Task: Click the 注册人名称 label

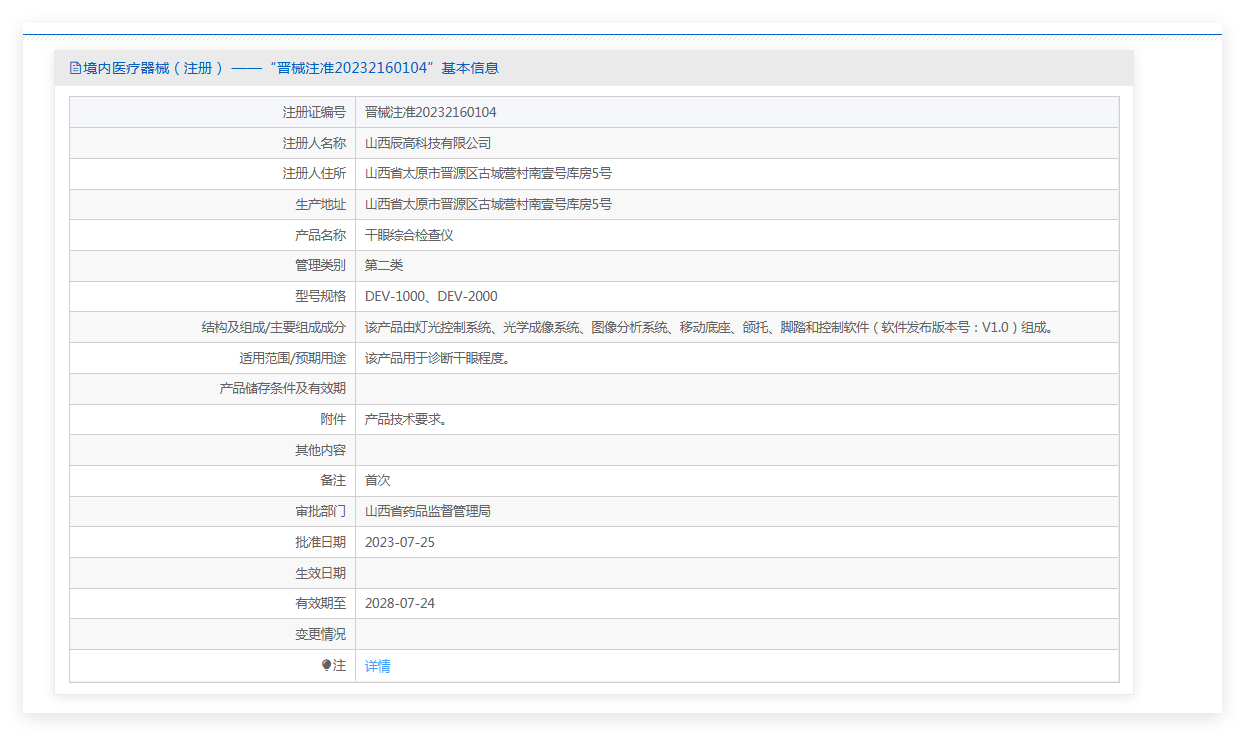Action: click(314, 143)
